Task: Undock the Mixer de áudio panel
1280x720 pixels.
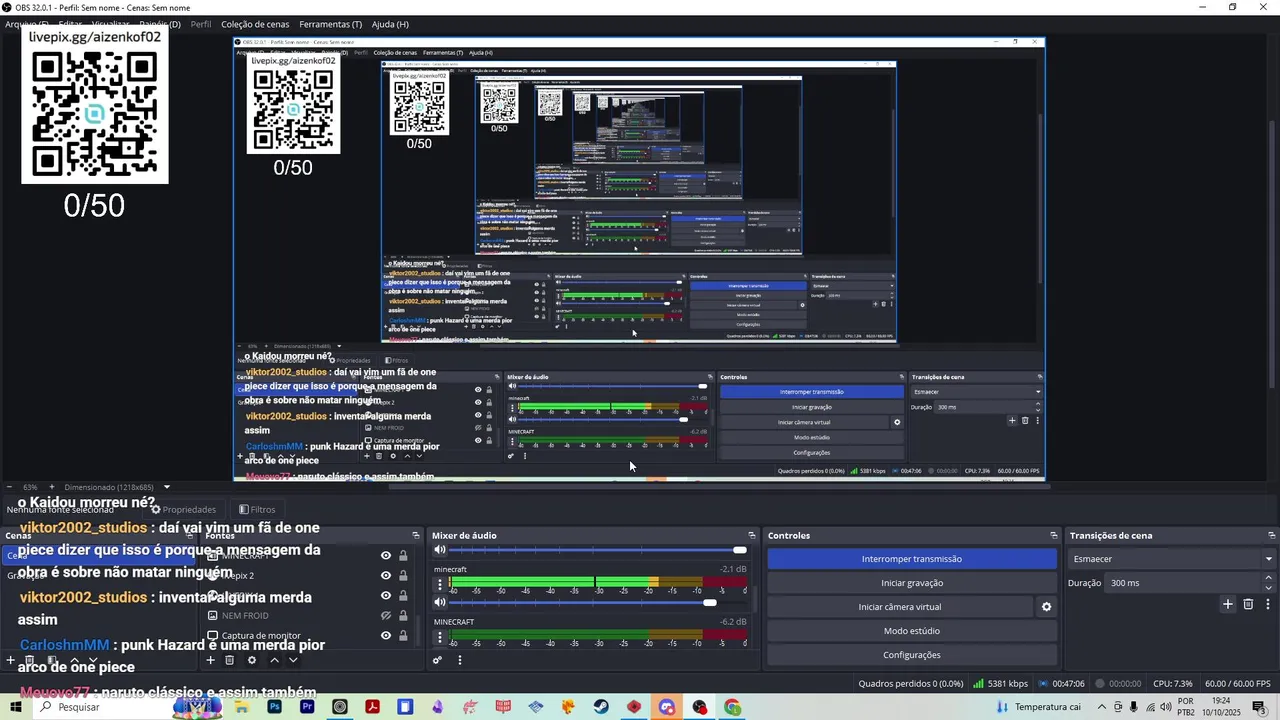Action: (x=752, y=536)
